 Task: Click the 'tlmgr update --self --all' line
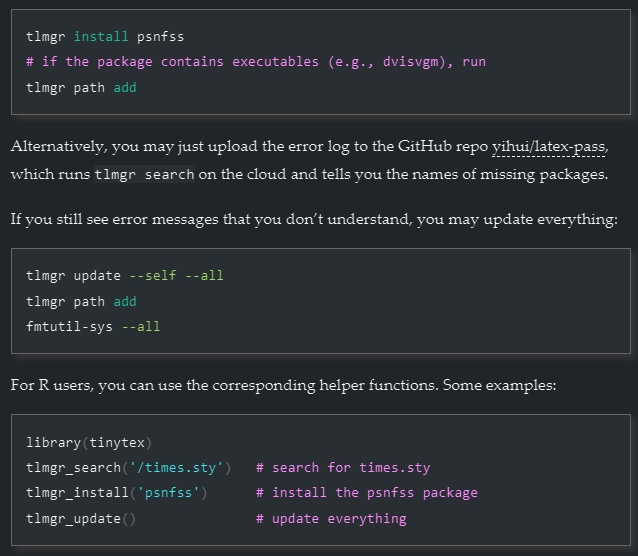pyautogui.click(x=124, y=275)
